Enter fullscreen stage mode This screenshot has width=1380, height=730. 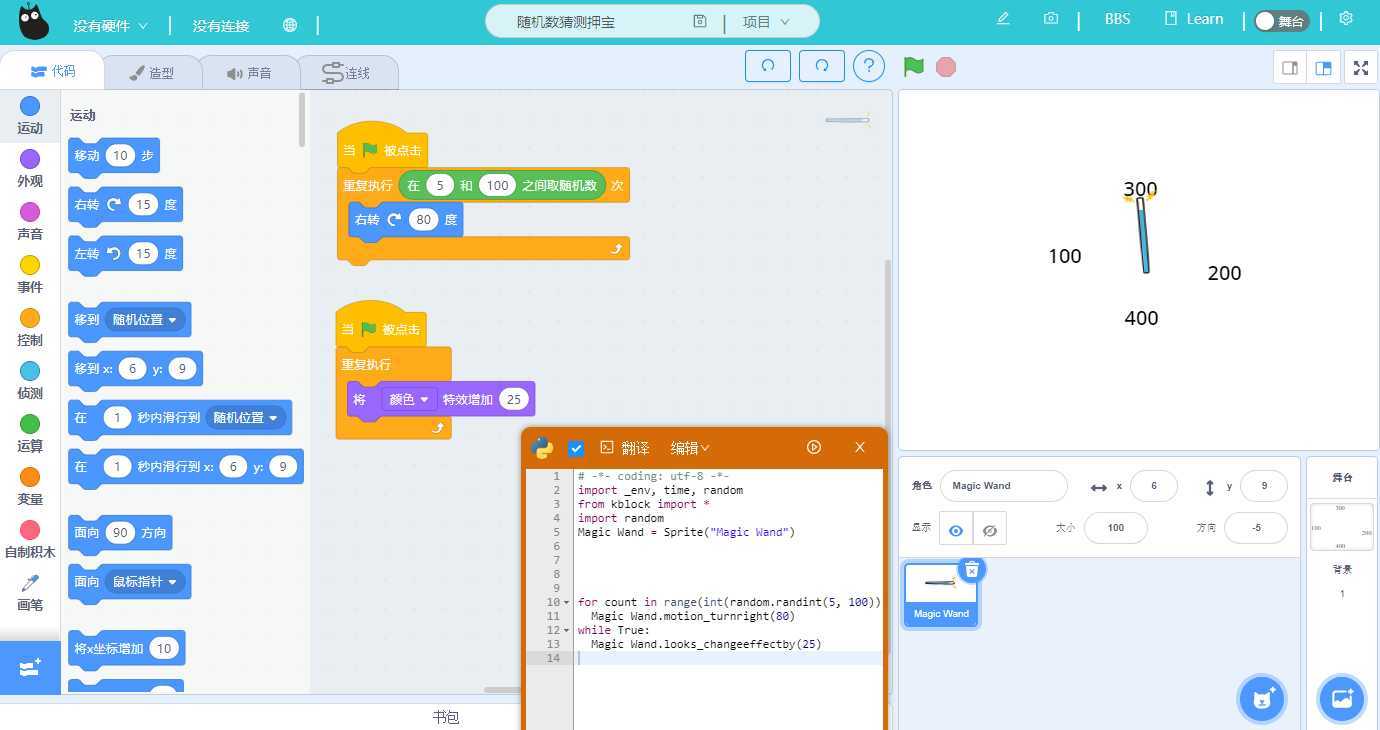1360,68
